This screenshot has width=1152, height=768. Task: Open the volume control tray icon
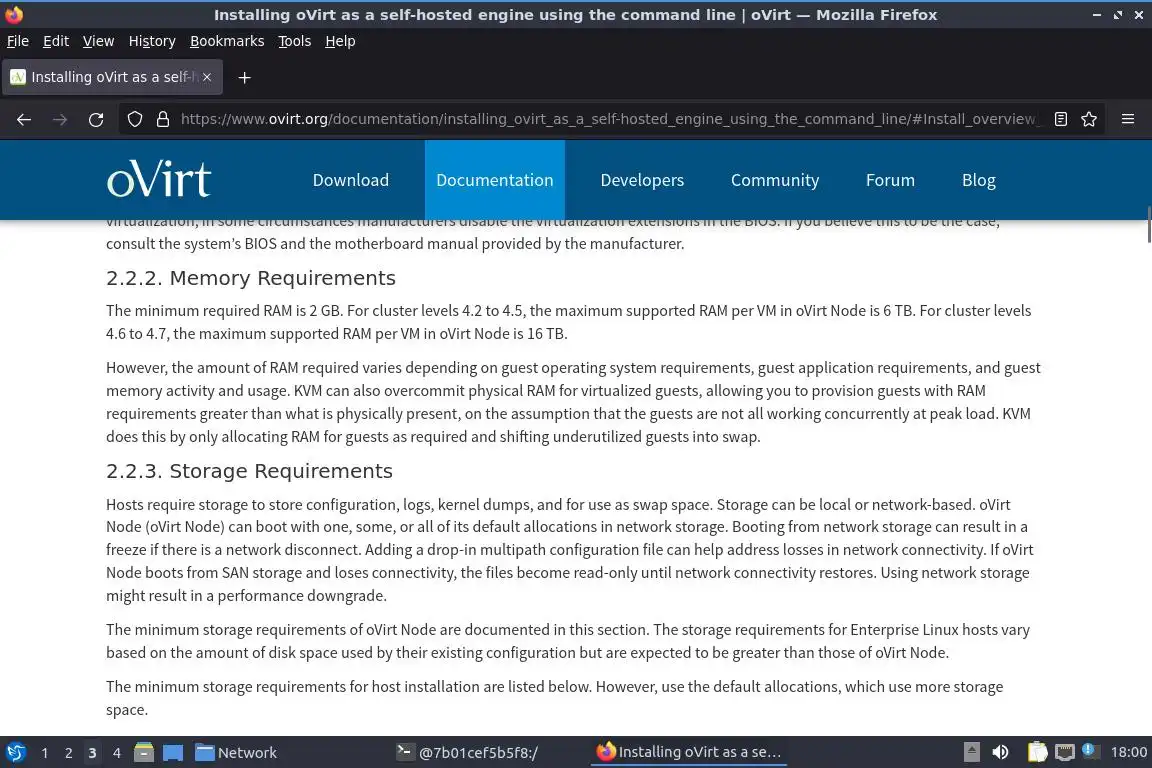1000,753
